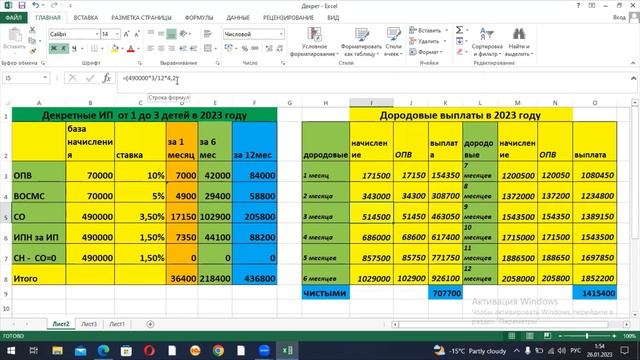The width and height of the screenshot is (640, 360).
Task: Switch to the ВСТАВКА tab
Action: (x=86, y=18)
